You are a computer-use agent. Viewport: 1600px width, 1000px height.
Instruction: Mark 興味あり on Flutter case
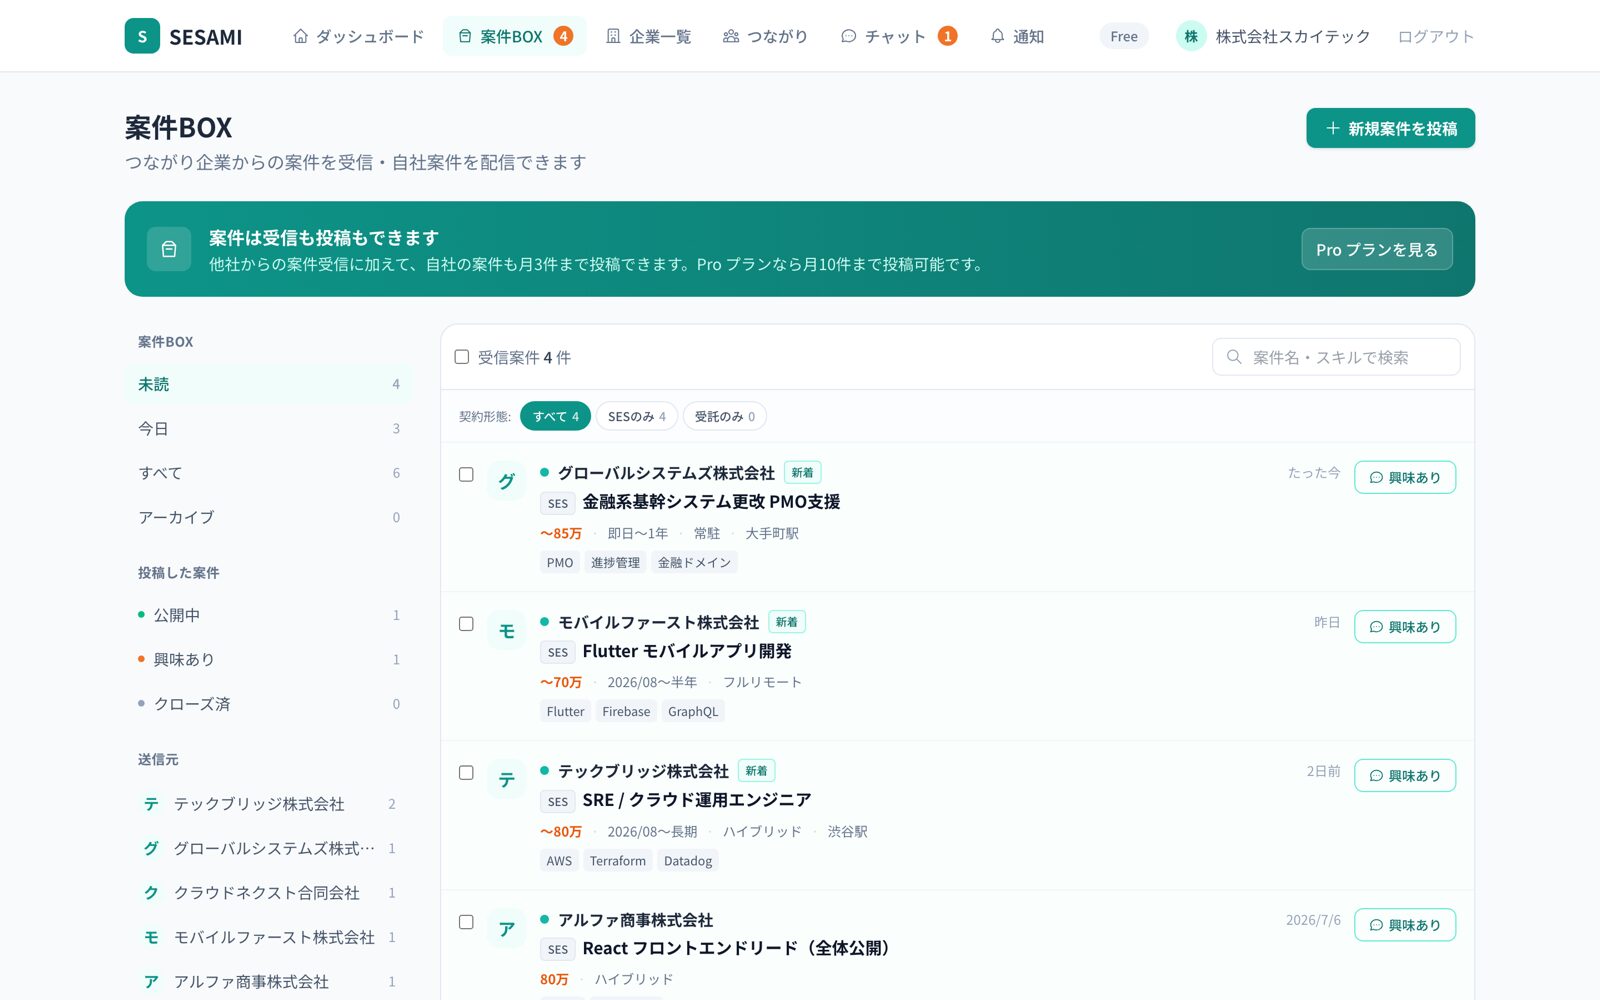pyautogui.click(x=1405, y=626)
